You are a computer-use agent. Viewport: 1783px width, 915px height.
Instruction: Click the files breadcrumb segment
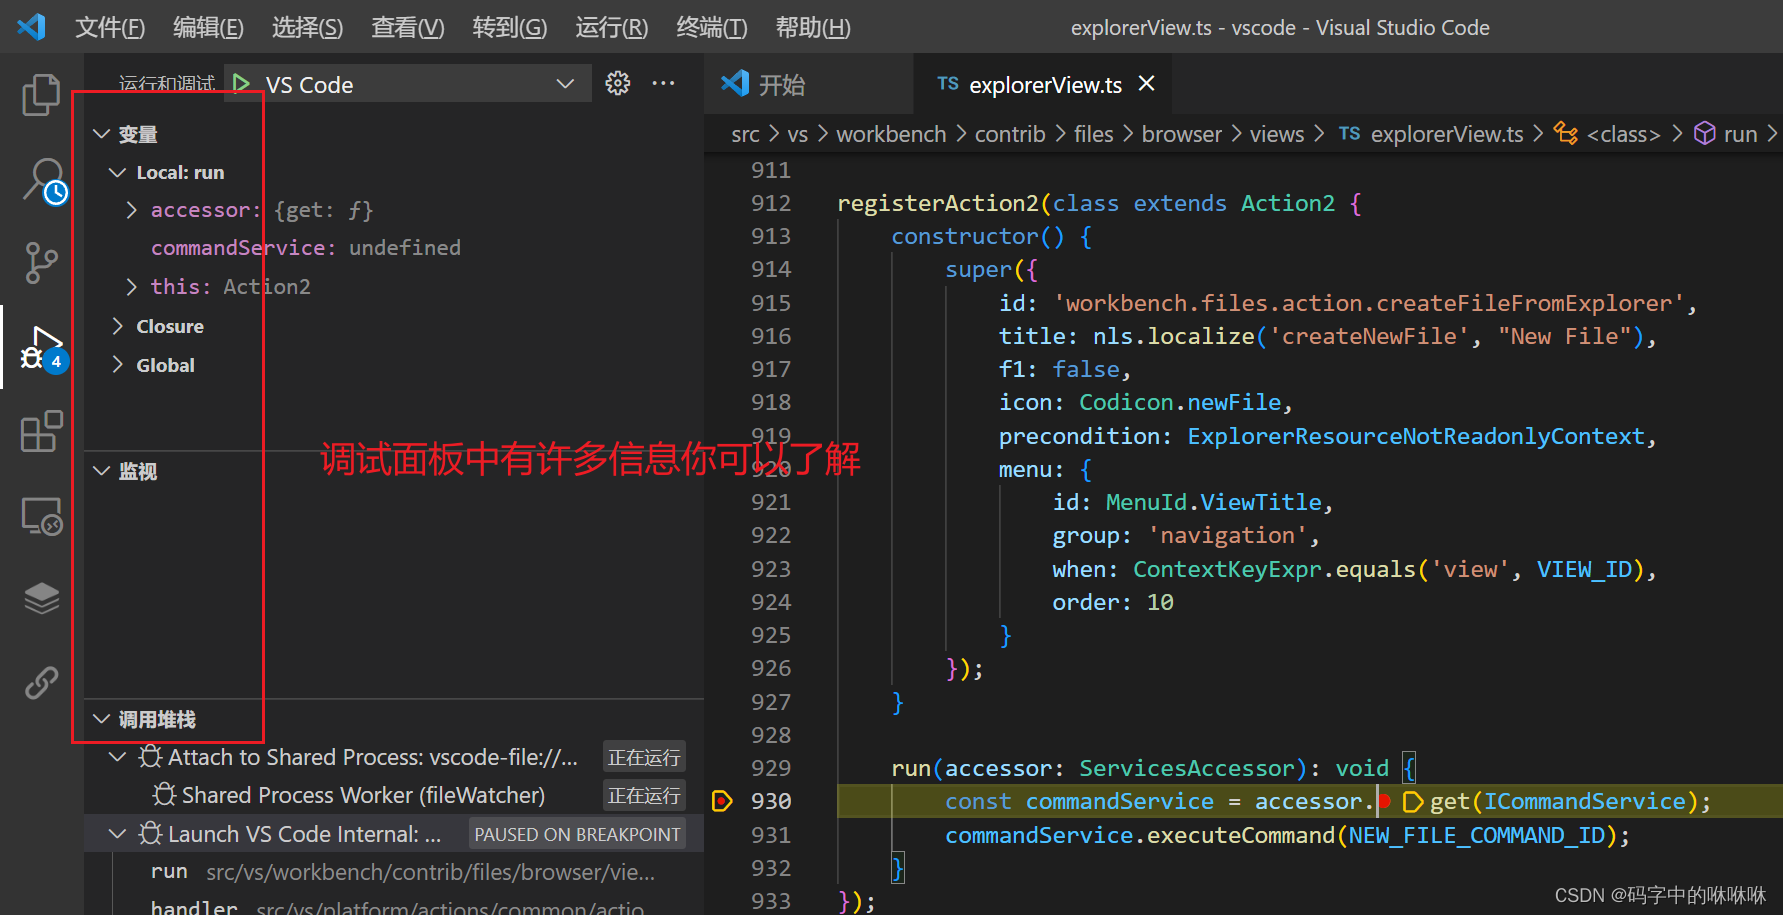pos(1093,134)
